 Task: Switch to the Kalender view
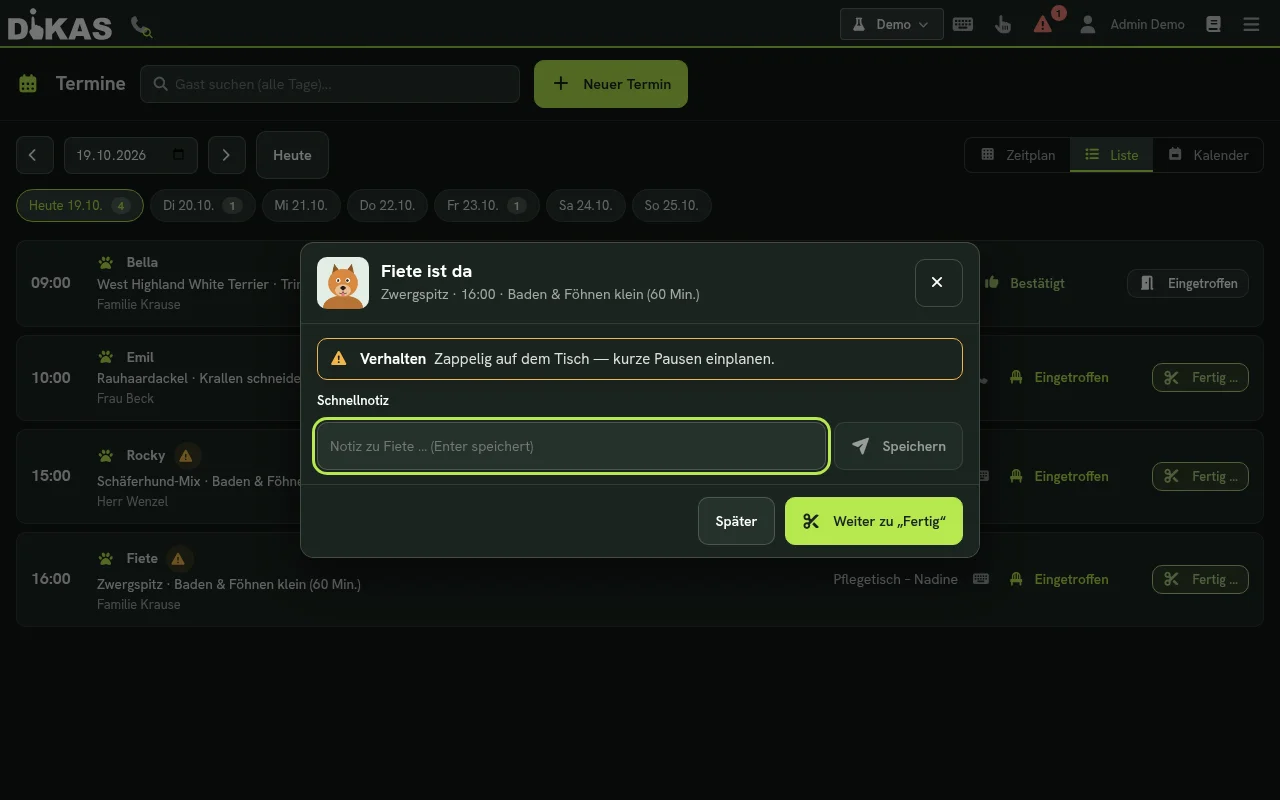coord(1208,155)
